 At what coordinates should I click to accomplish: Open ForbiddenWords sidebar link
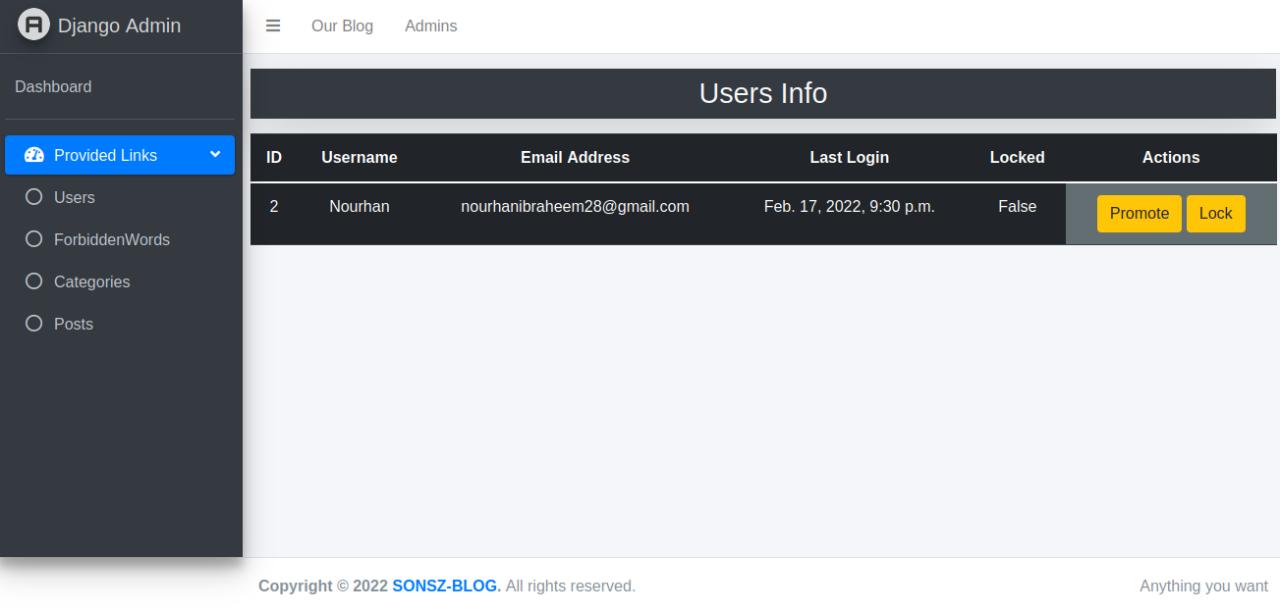tap(120, 240)
